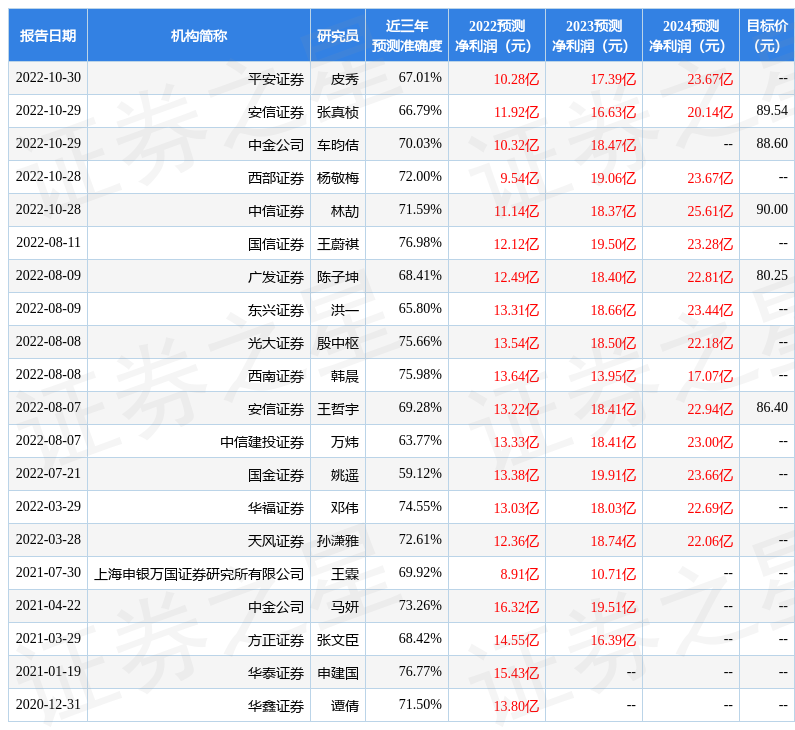Click 9.54亿 profit forecast

519,178
